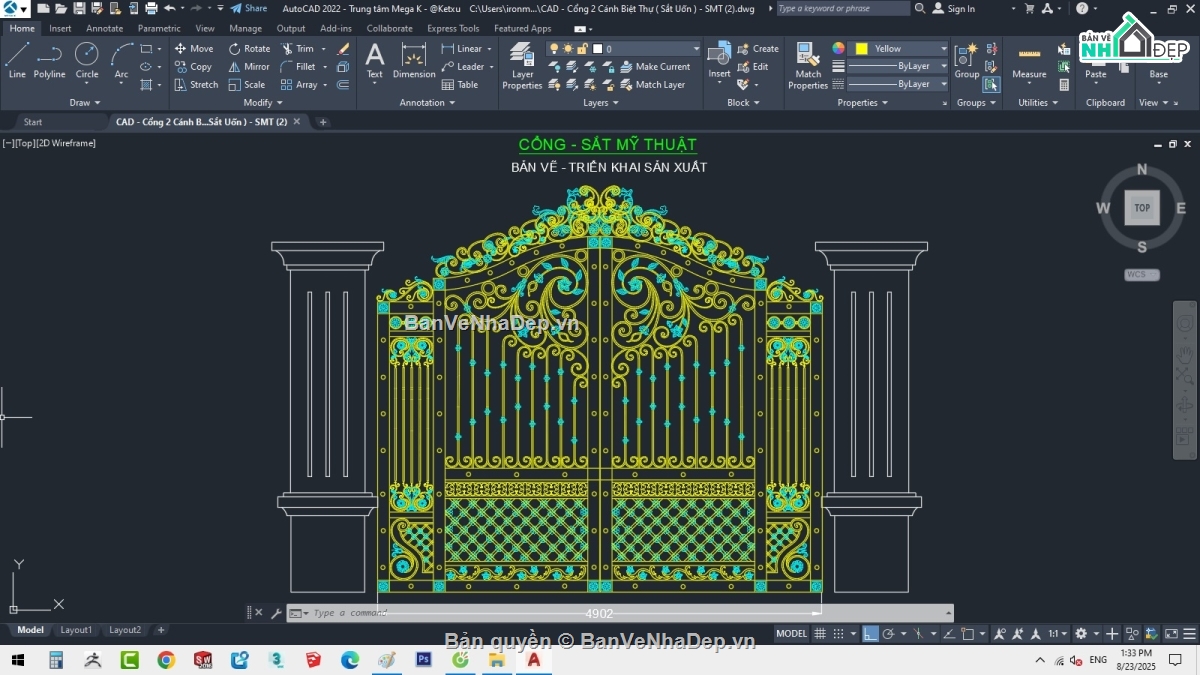Click the Measure tool in Utilities
Screen dimensions: 1200x675
click(x=1029, y=62)
